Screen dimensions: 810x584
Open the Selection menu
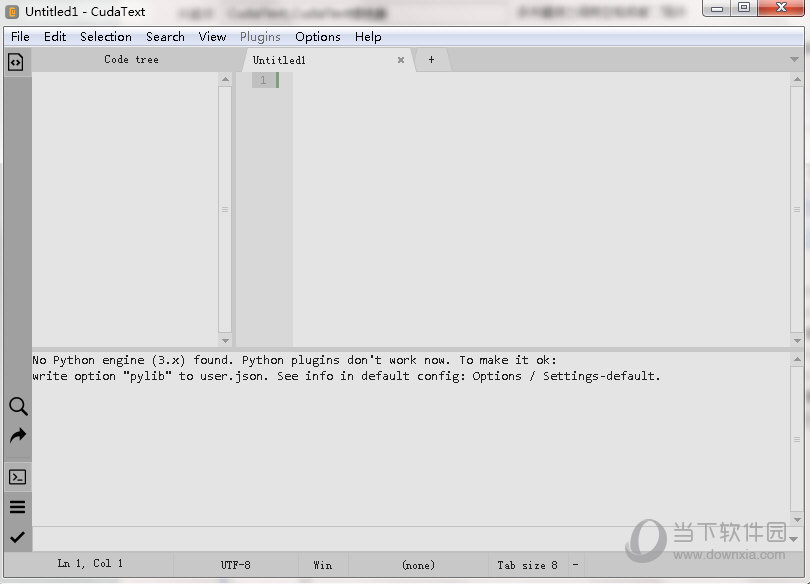pyautogui.click(x=105, y=37)
